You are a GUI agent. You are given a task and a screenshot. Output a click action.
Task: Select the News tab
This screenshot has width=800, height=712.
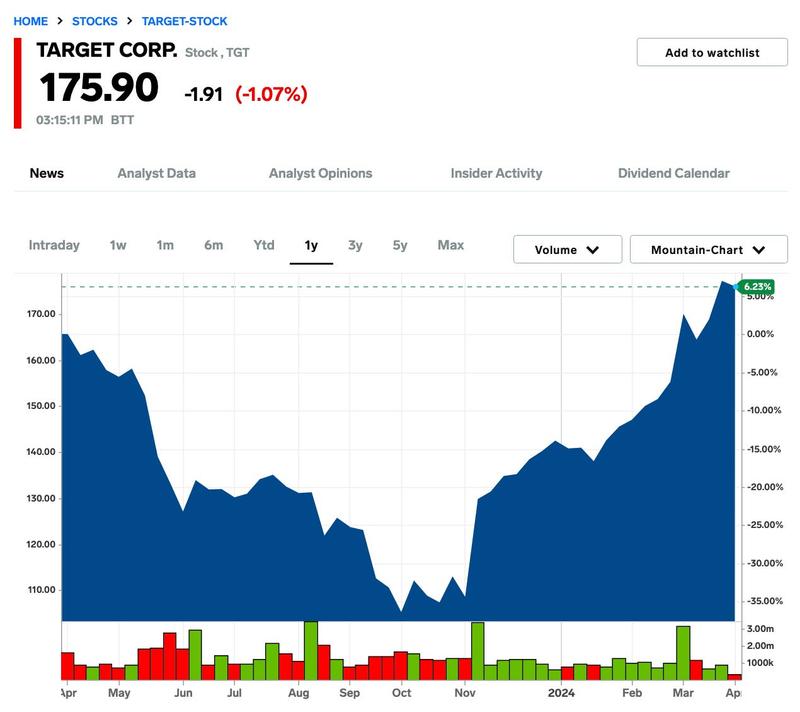tap(46, 173)
